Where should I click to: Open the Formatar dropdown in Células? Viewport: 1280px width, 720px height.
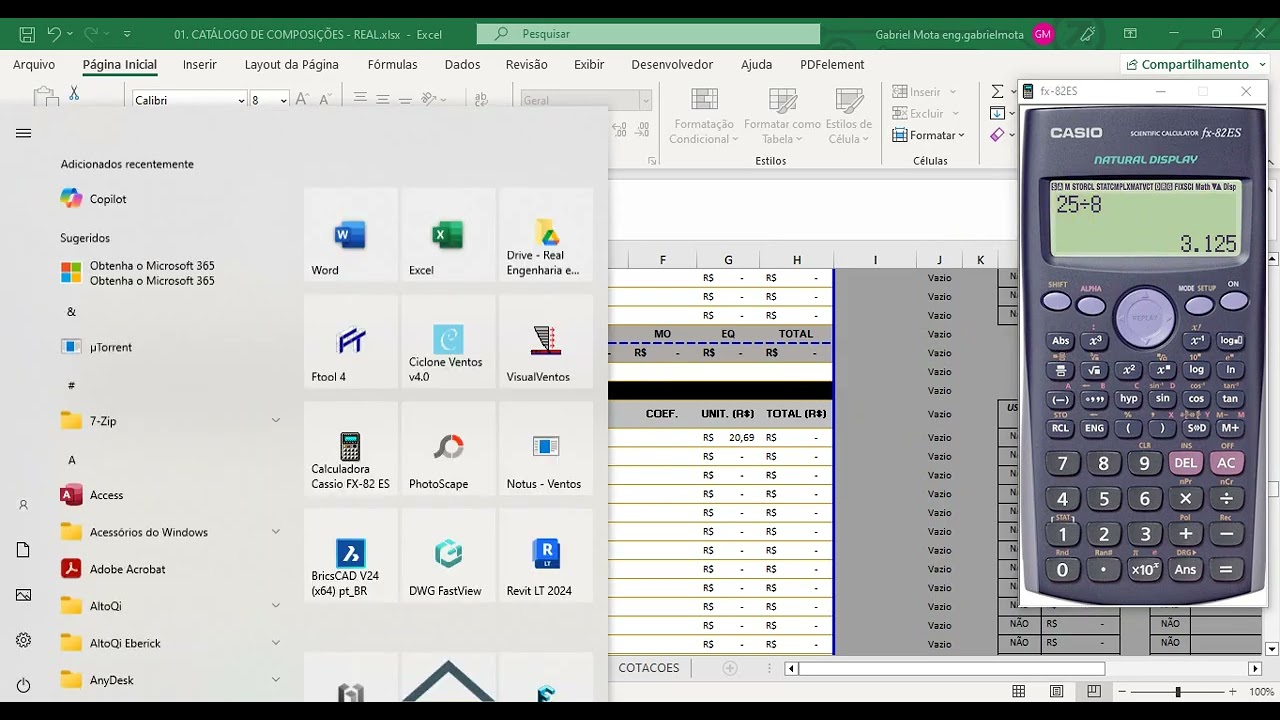pyautogui.click(x=929, y=135)
